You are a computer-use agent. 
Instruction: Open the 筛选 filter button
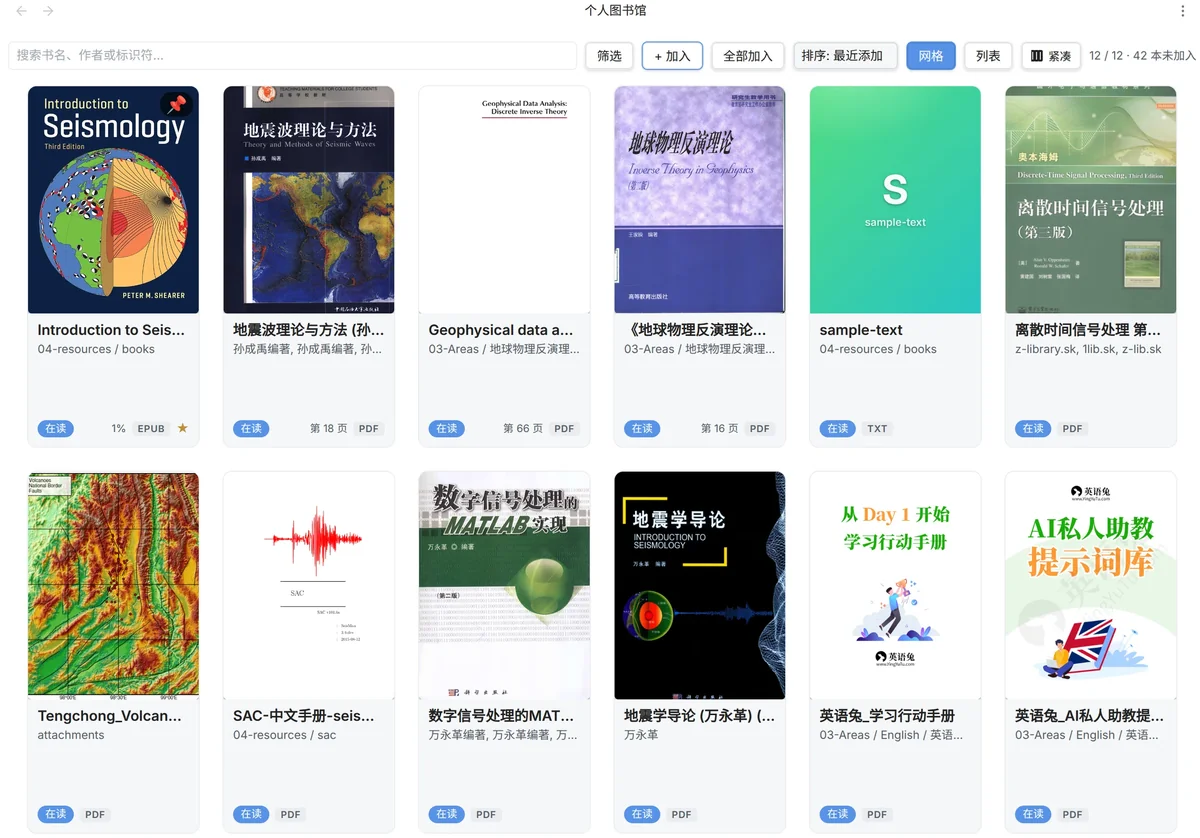609,56
